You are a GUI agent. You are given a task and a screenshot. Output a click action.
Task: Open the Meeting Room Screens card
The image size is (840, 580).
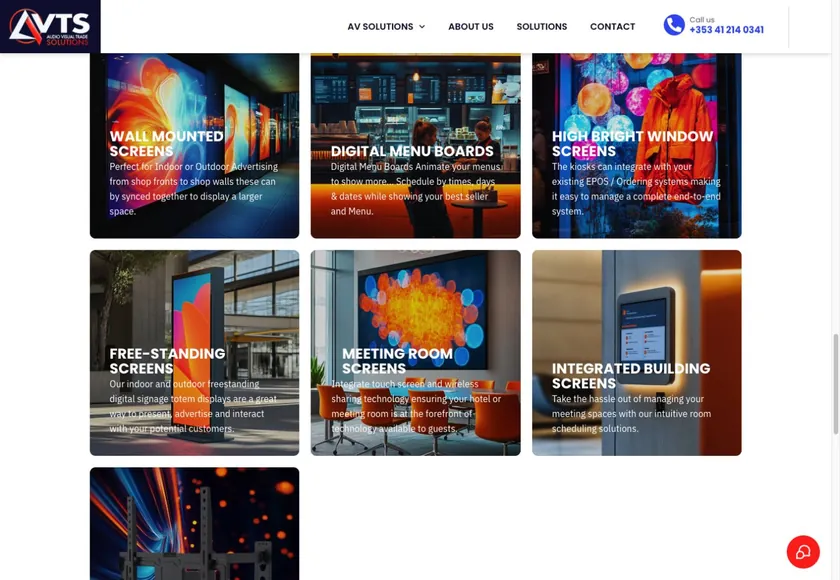point(416,353)
